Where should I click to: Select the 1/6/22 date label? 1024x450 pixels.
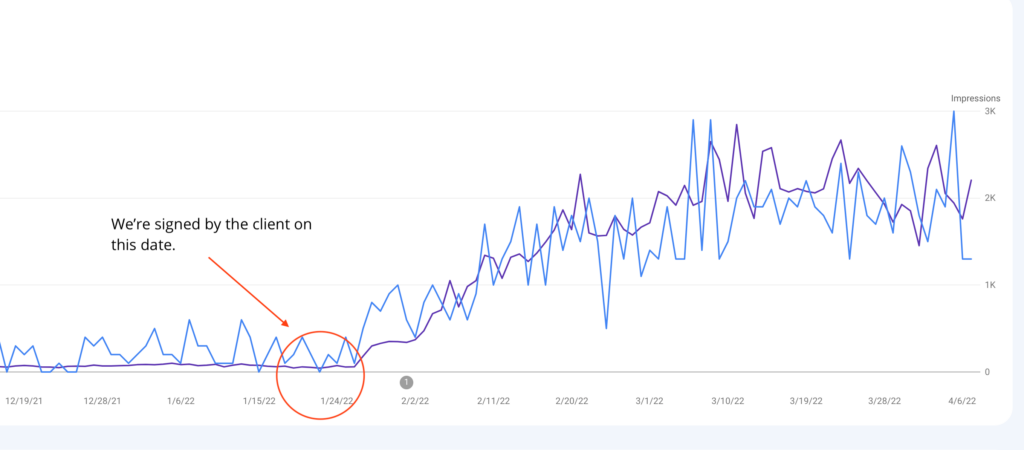180,401
